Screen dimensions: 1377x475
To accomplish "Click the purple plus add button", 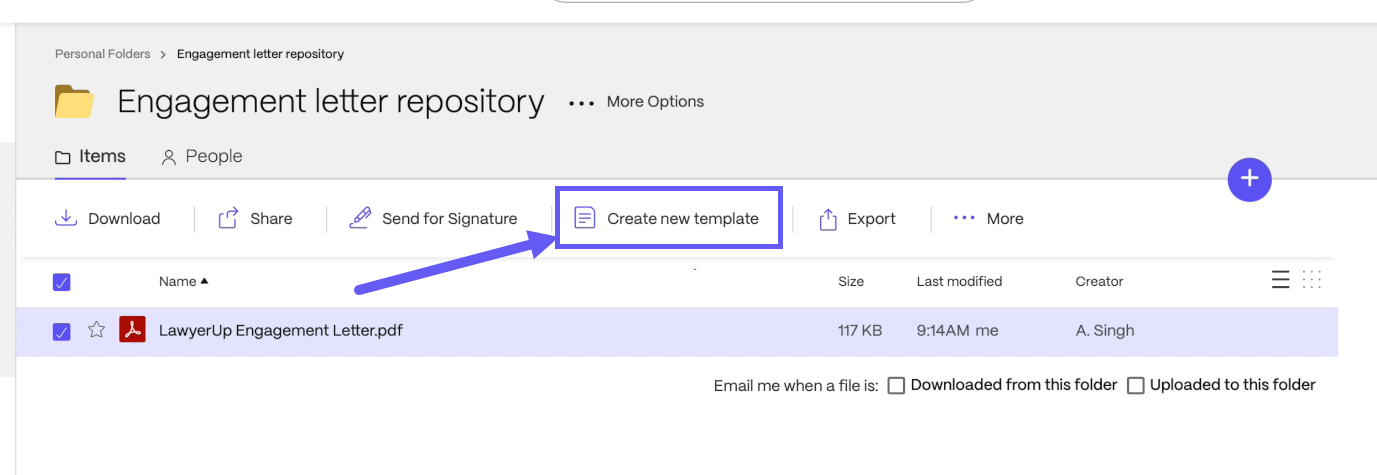I will (x=1249, y=179).
